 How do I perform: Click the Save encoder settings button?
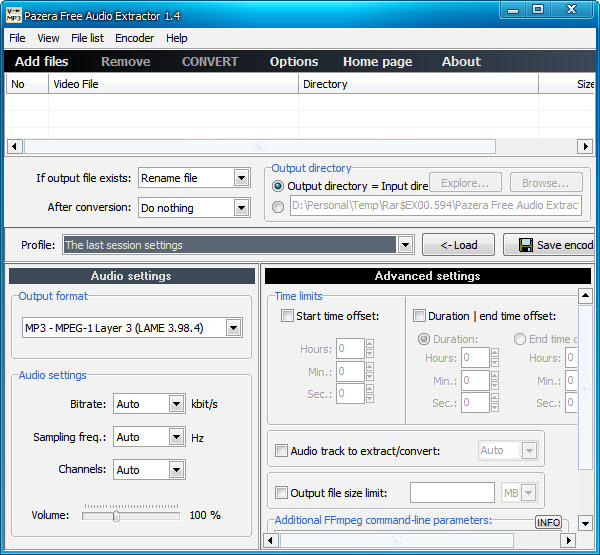pos(549,245)
